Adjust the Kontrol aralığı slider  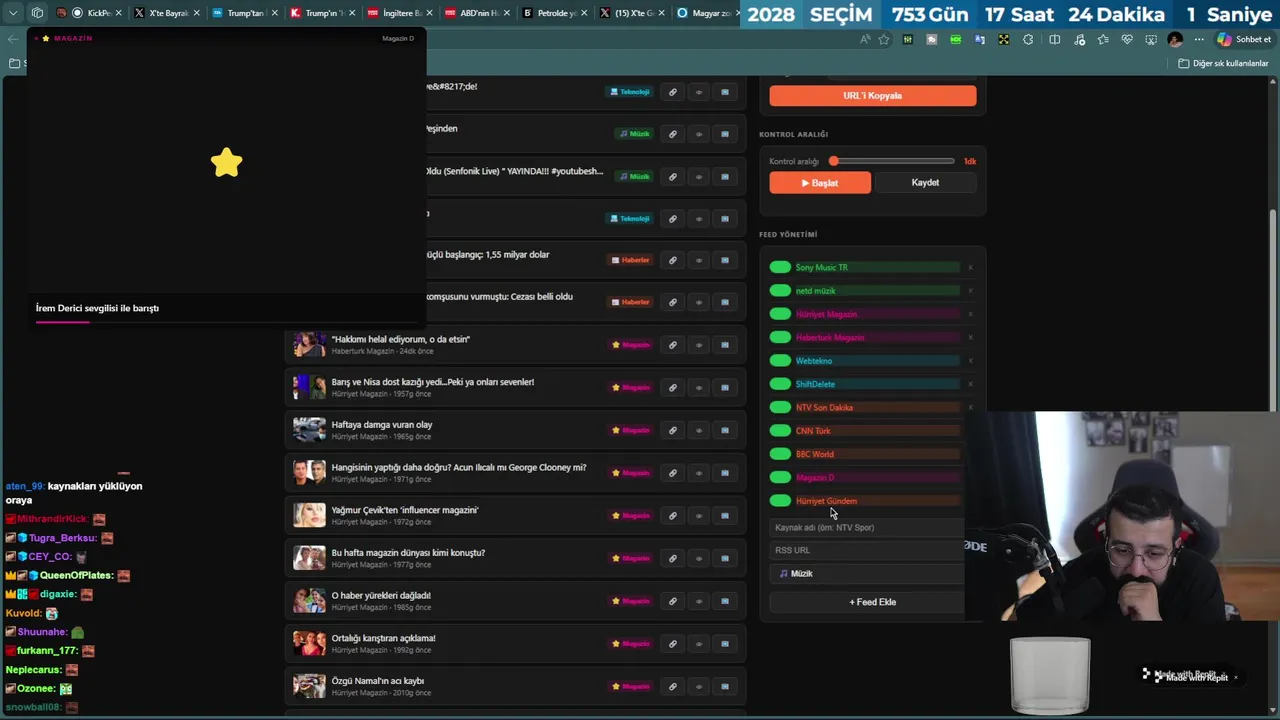tap(893, 161)
